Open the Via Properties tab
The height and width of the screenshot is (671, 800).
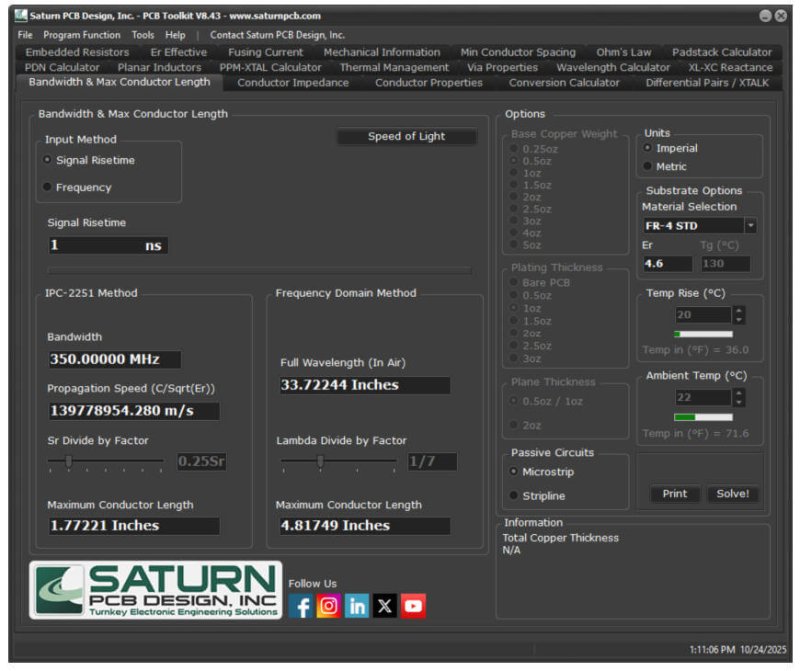point(502,67)
